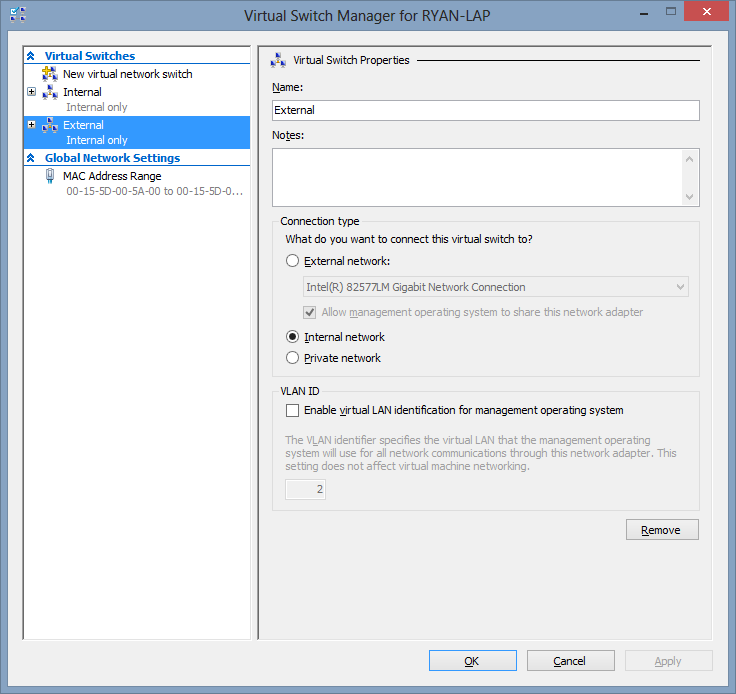Collapse the Virtual Switches section chevron
736x694 pixels.
click(x=31, y=57)
